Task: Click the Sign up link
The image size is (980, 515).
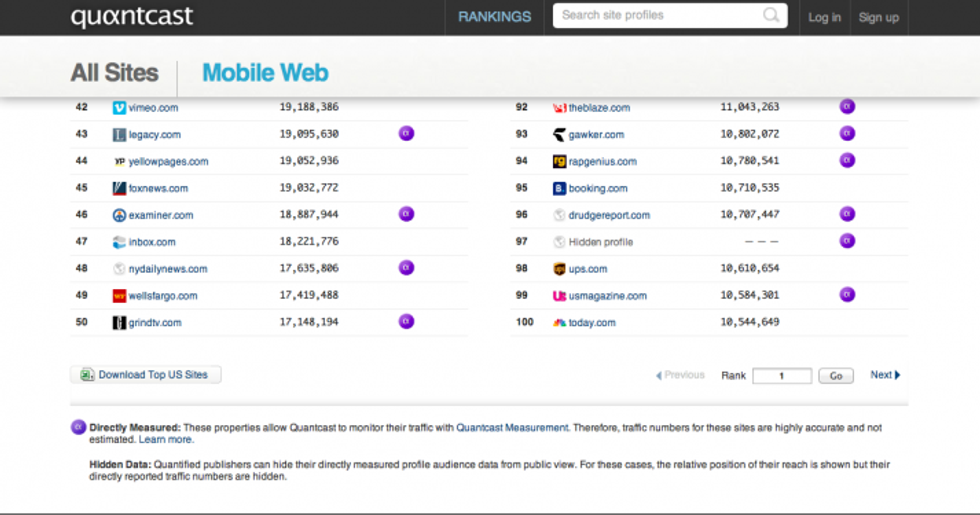Action: click(878, 17)
